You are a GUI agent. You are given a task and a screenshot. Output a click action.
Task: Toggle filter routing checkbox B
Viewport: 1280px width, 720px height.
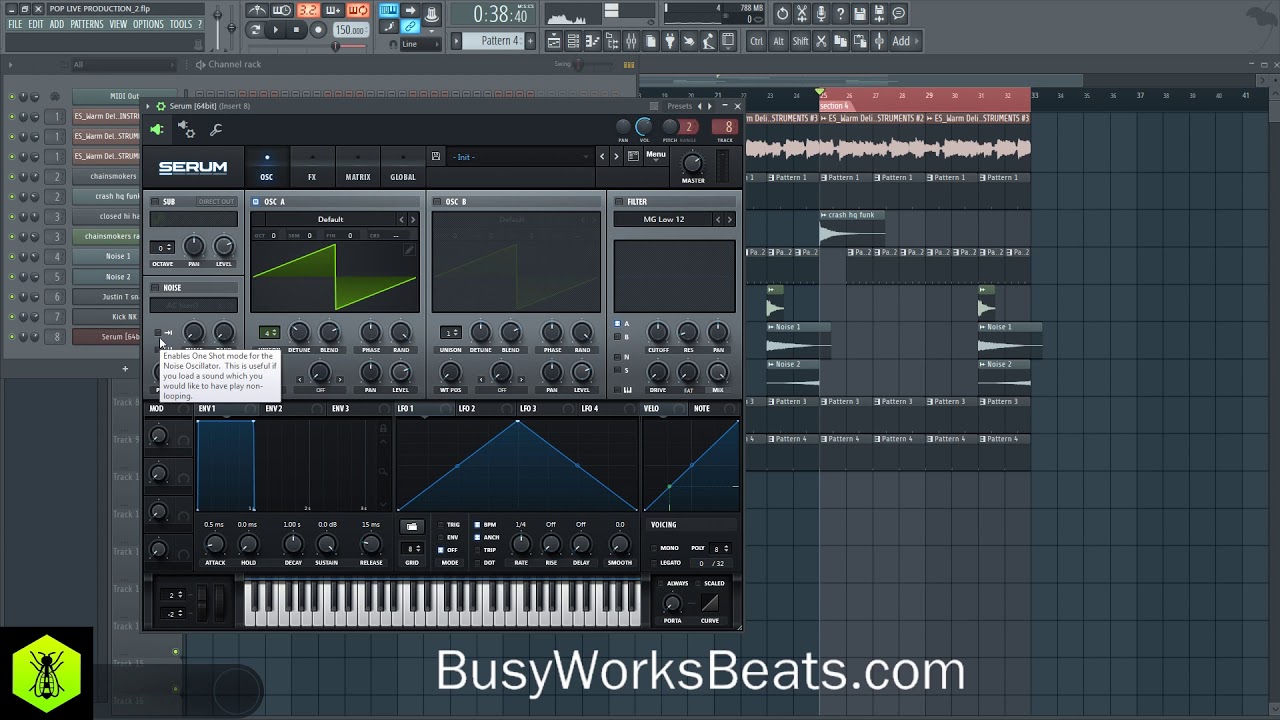(618, 337)
